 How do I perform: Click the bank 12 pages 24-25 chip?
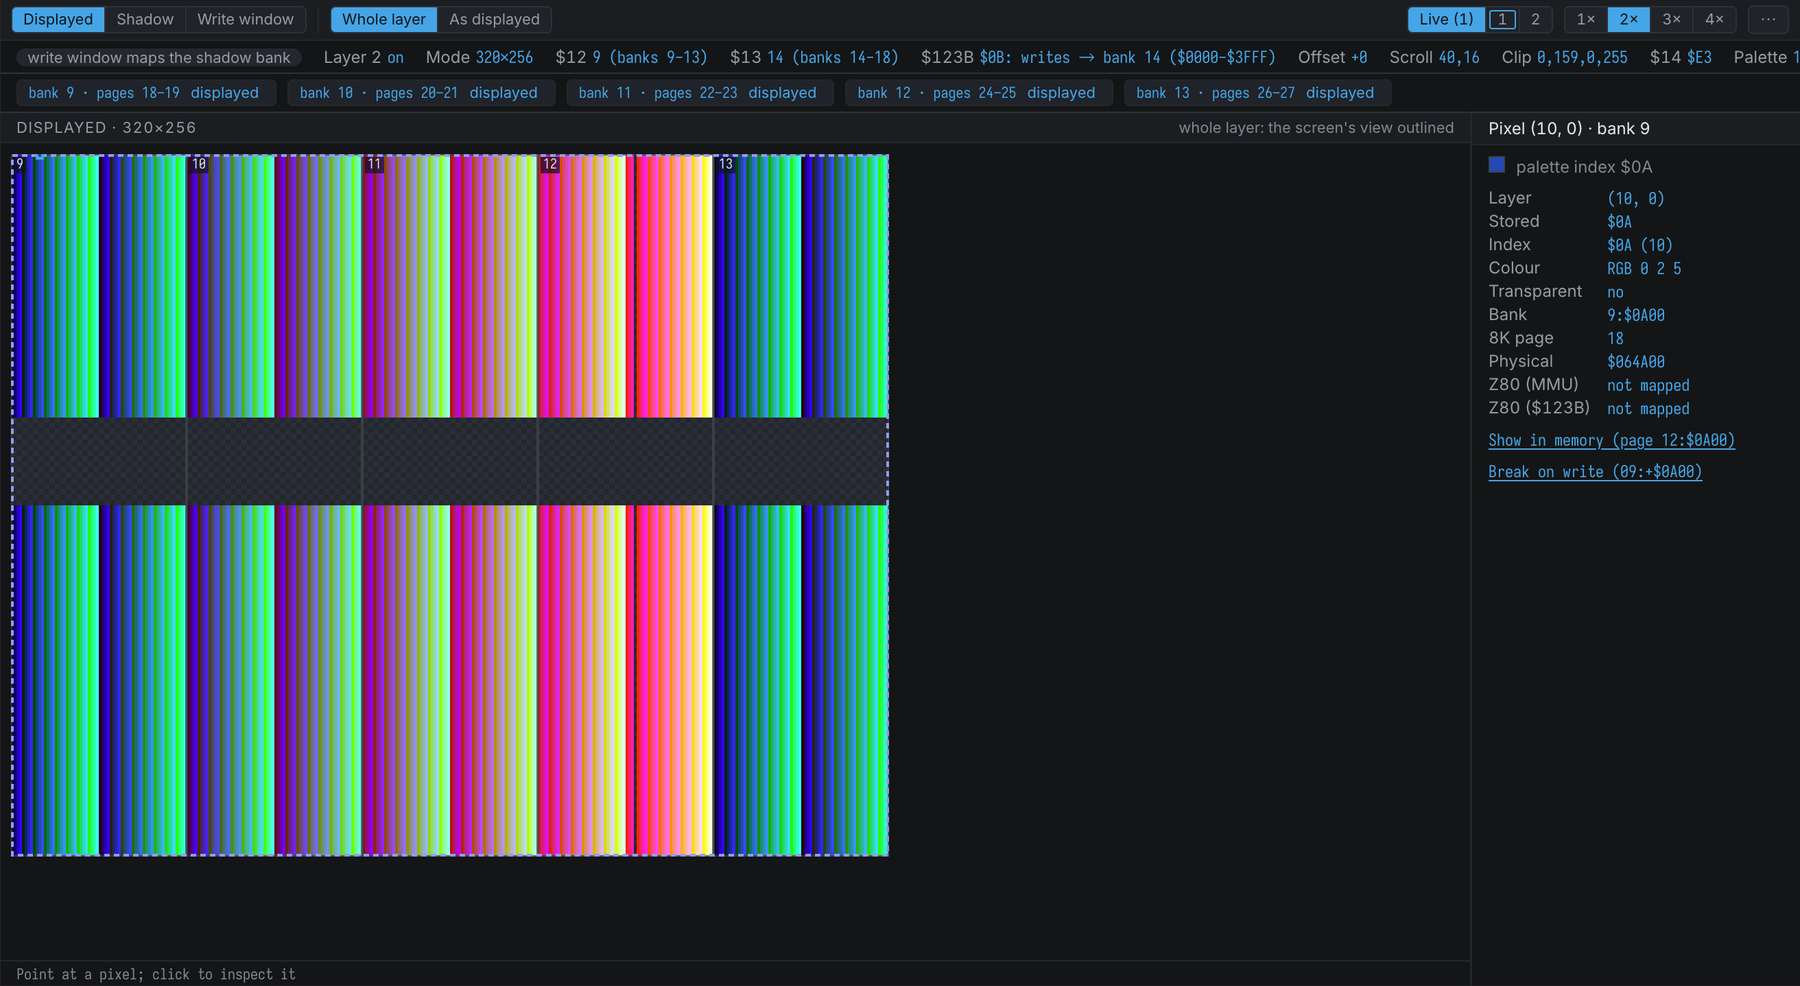977,93
